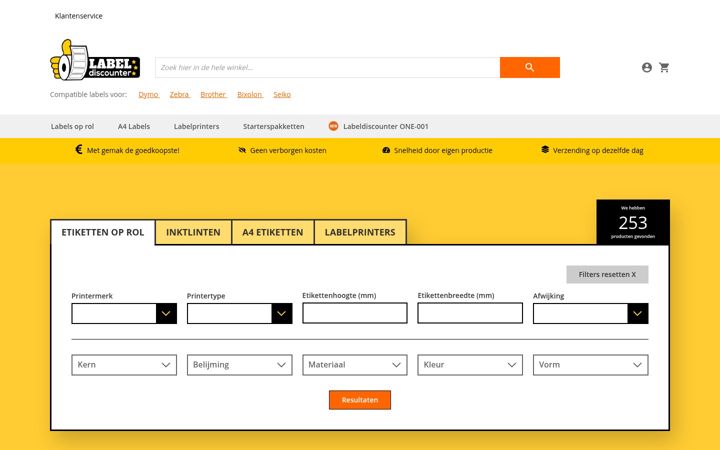Viewport: 720px width, 450px height.
Task: Open the Bixolon compatible labels link
Action: (250, 94)
